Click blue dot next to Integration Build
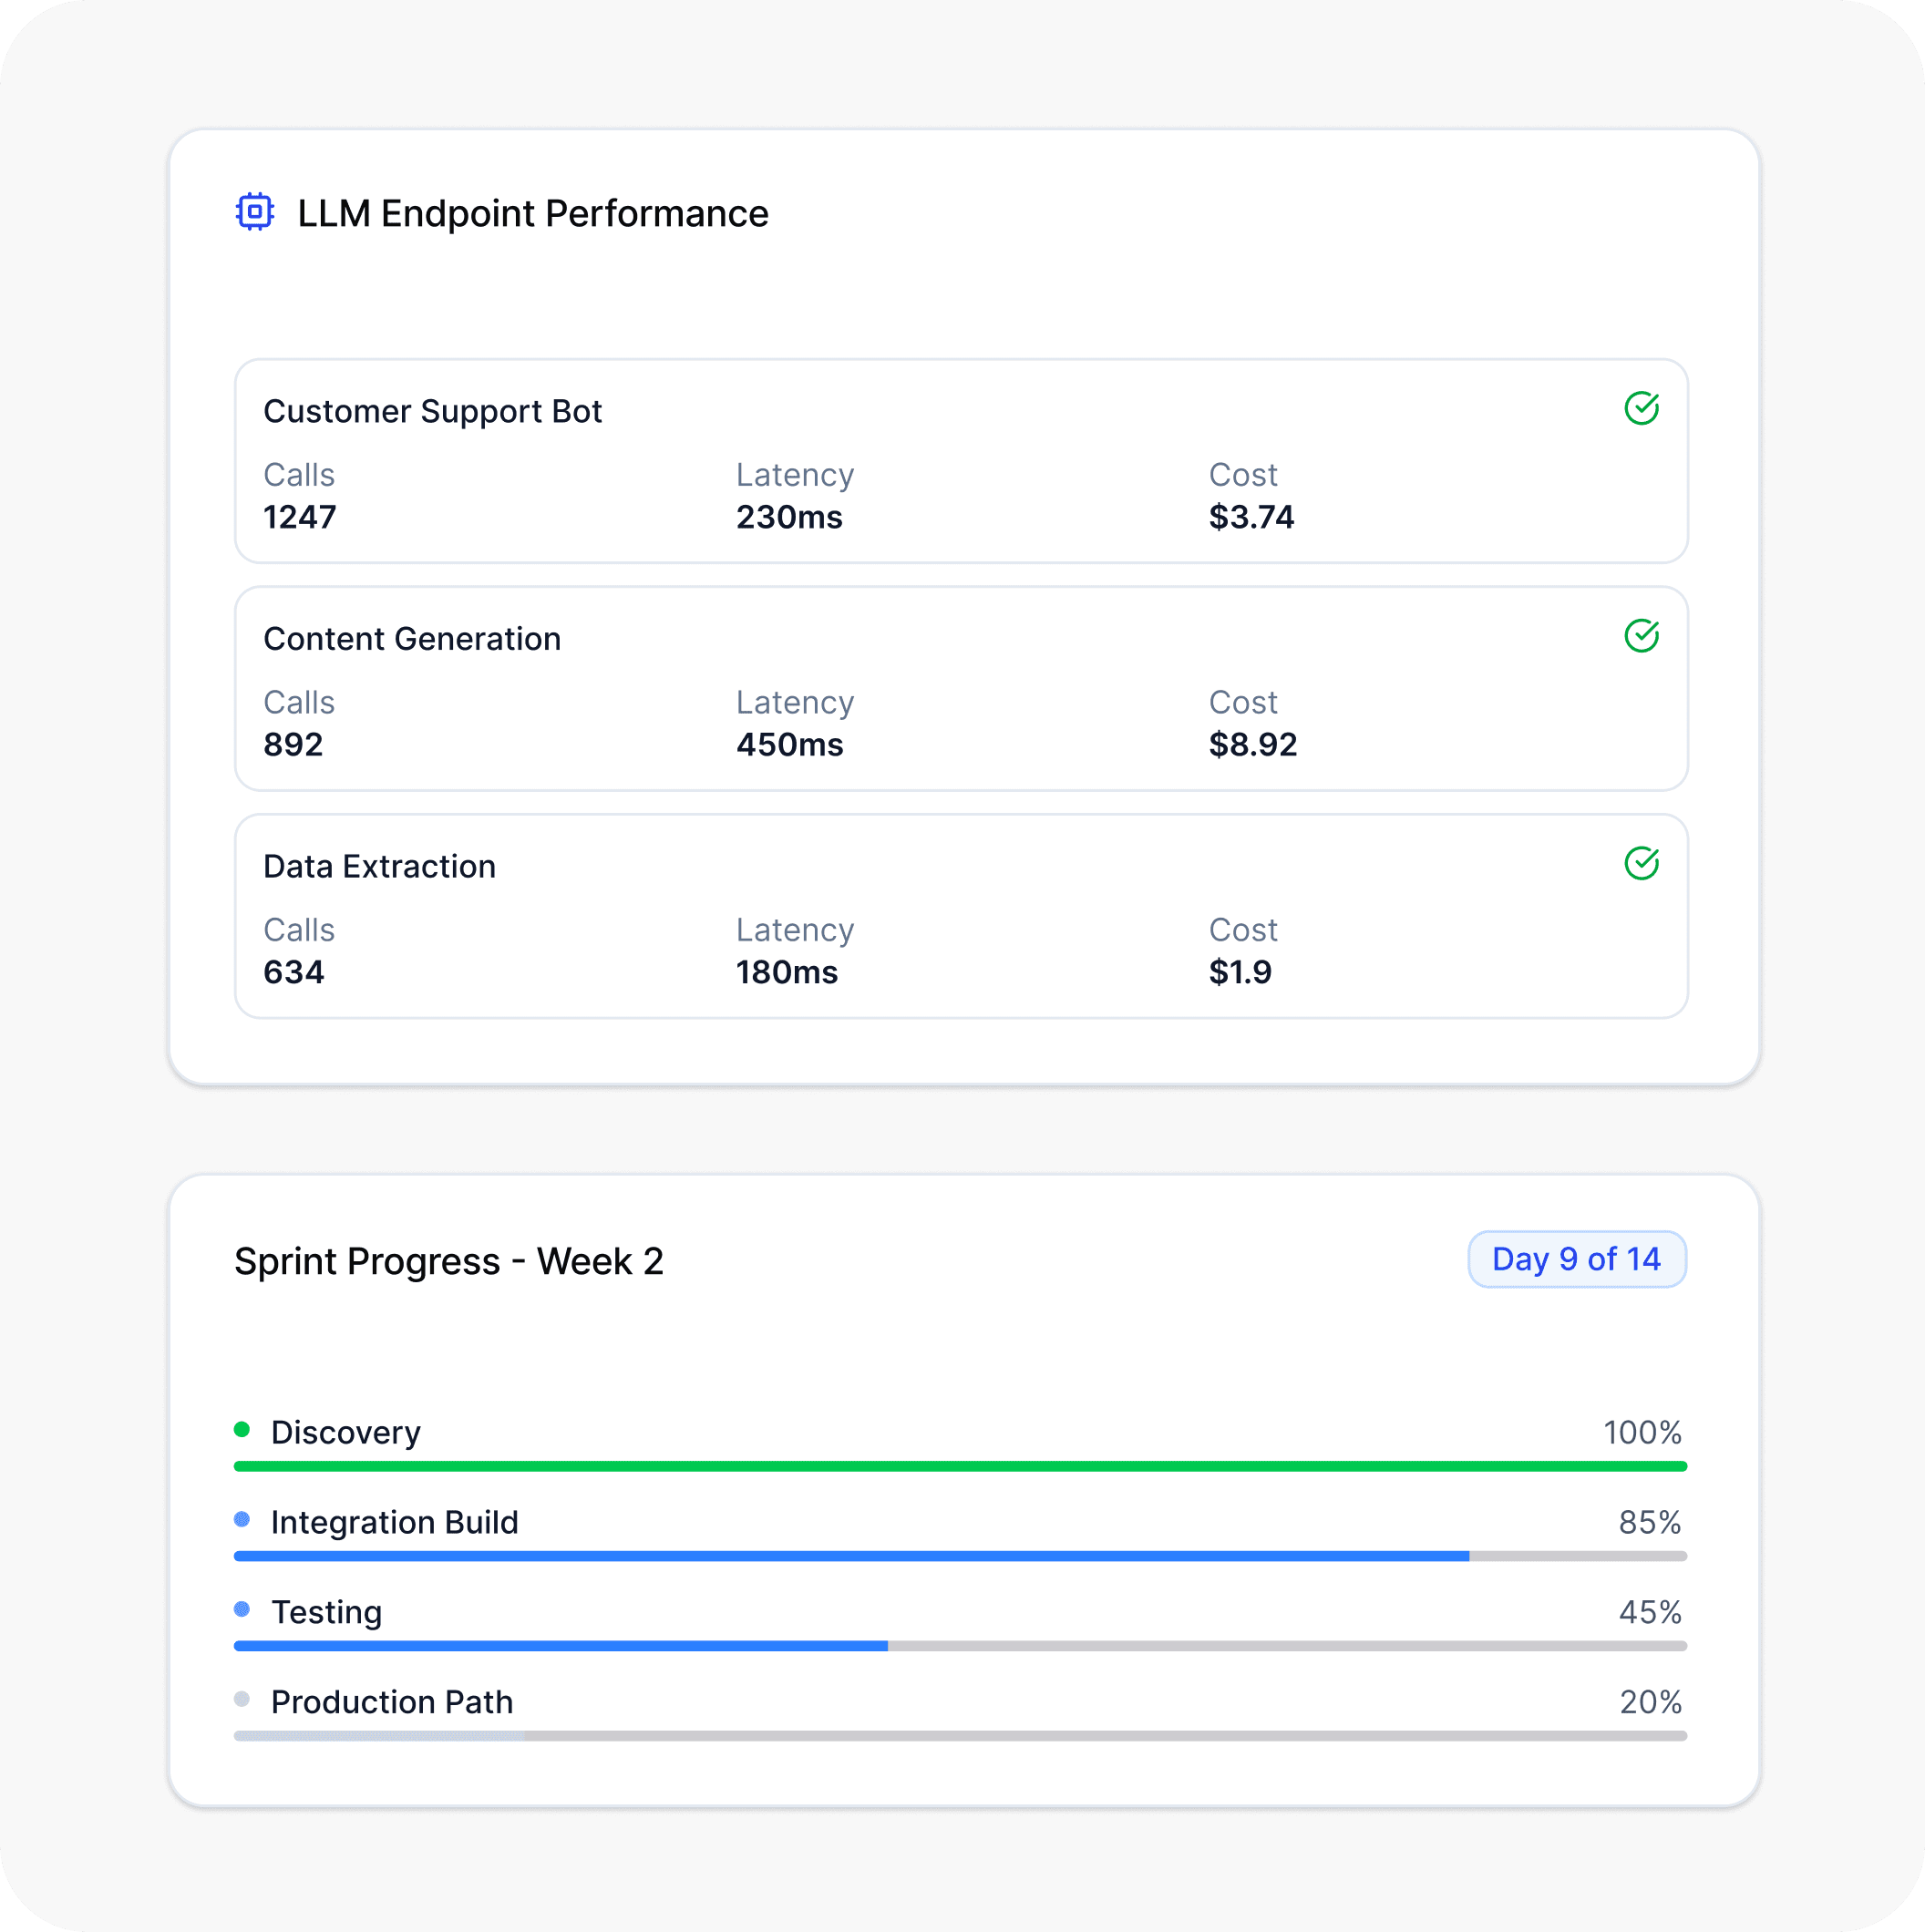The image size is (1925, 1932). pos(242,1519)
